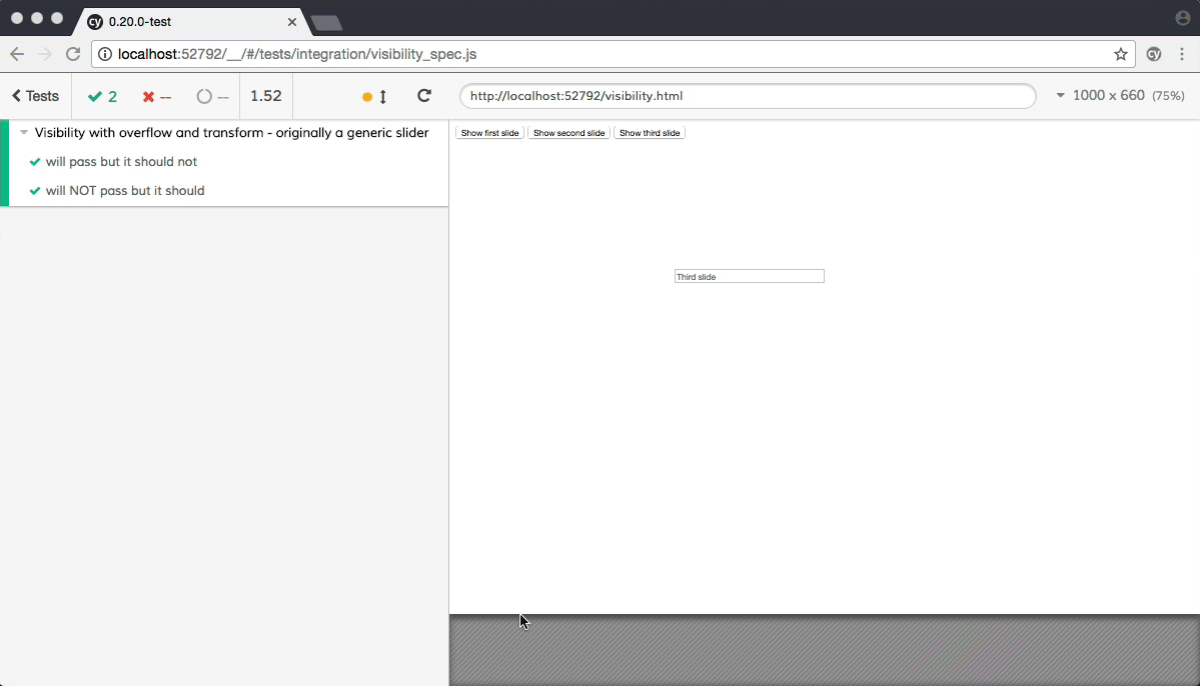The height and width of the screenshot is (686, 1200).
Task: Close the 0.20.0-test tab
Action: (292, 21)
